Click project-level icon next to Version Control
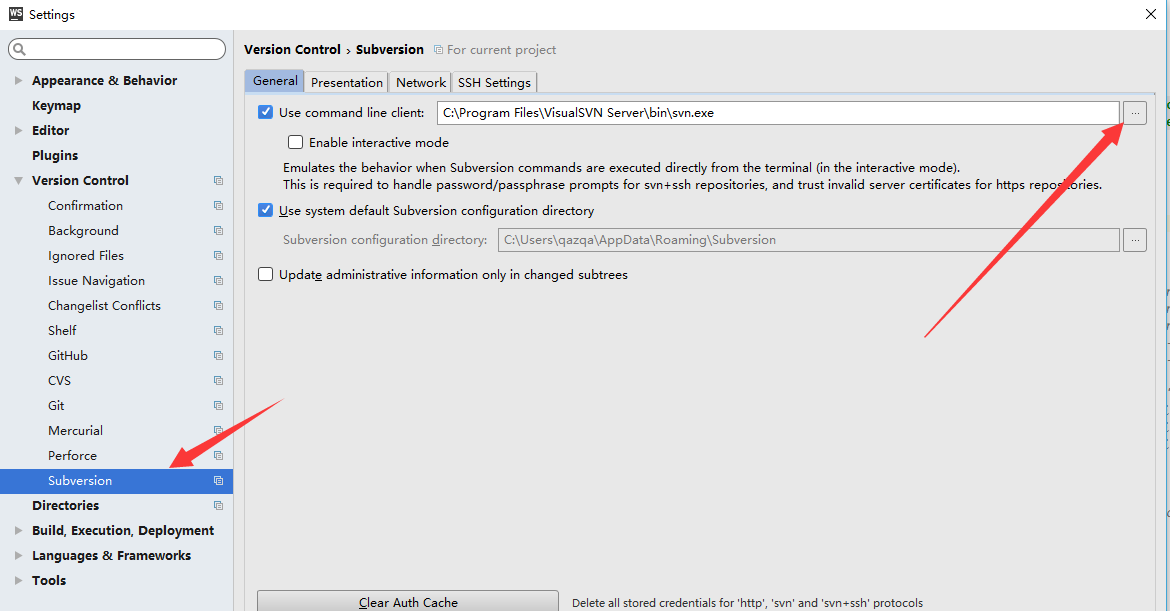 (x=218, y=181)
